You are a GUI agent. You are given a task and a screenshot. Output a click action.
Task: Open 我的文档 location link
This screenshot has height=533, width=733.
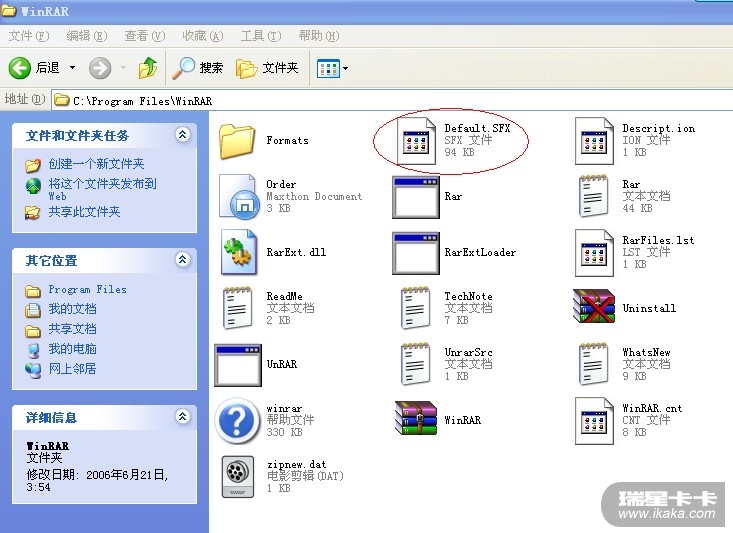click(72, 309)
